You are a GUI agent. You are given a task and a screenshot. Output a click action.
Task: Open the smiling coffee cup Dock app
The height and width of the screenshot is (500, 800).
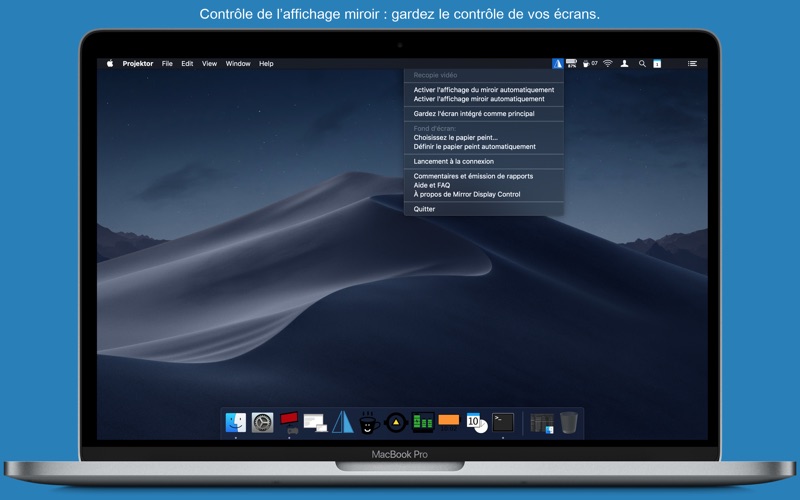(x=369, y=422)
